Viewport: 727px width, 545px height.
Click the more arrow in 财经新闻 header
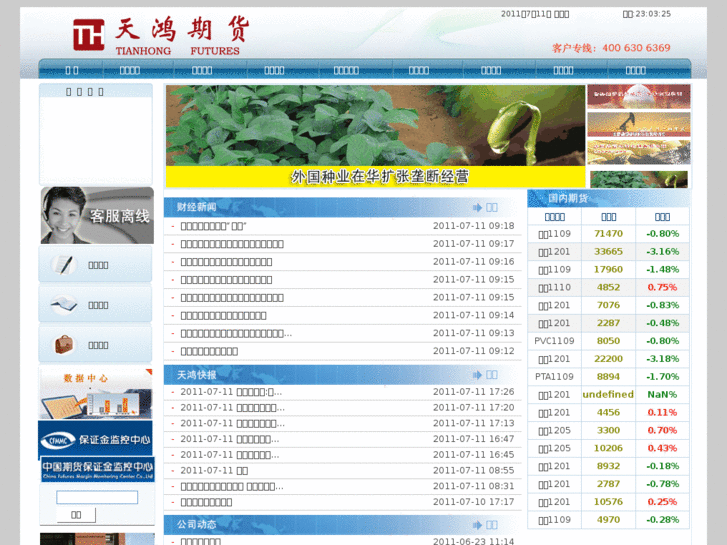(485, 207)
